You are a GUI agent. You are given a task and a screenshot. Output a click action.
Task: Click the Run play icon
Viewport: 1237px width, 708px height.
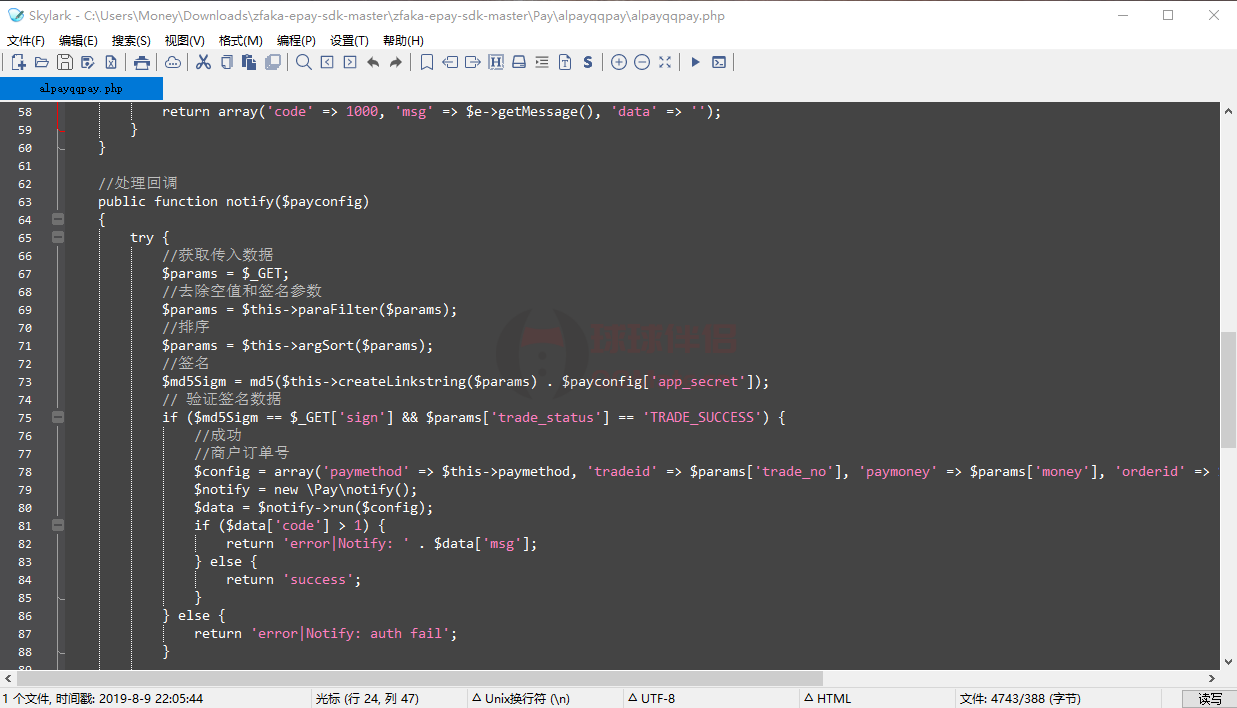695,62
